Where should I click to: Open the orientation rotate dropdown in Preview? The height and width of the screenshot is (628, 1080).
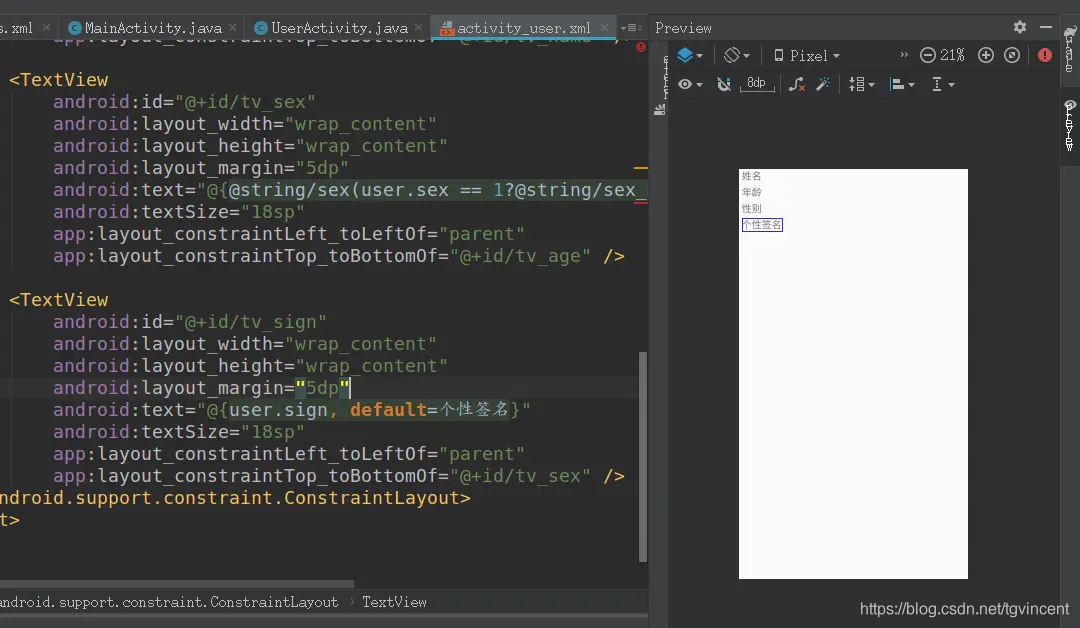click(736, 55)
